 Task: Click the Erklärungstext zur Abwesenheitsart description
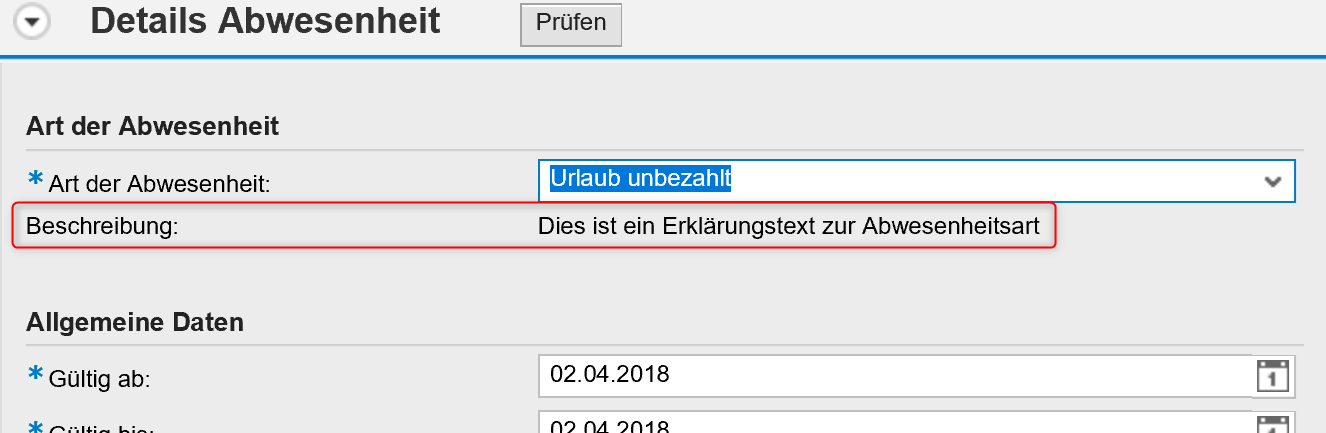click(789, 227)
